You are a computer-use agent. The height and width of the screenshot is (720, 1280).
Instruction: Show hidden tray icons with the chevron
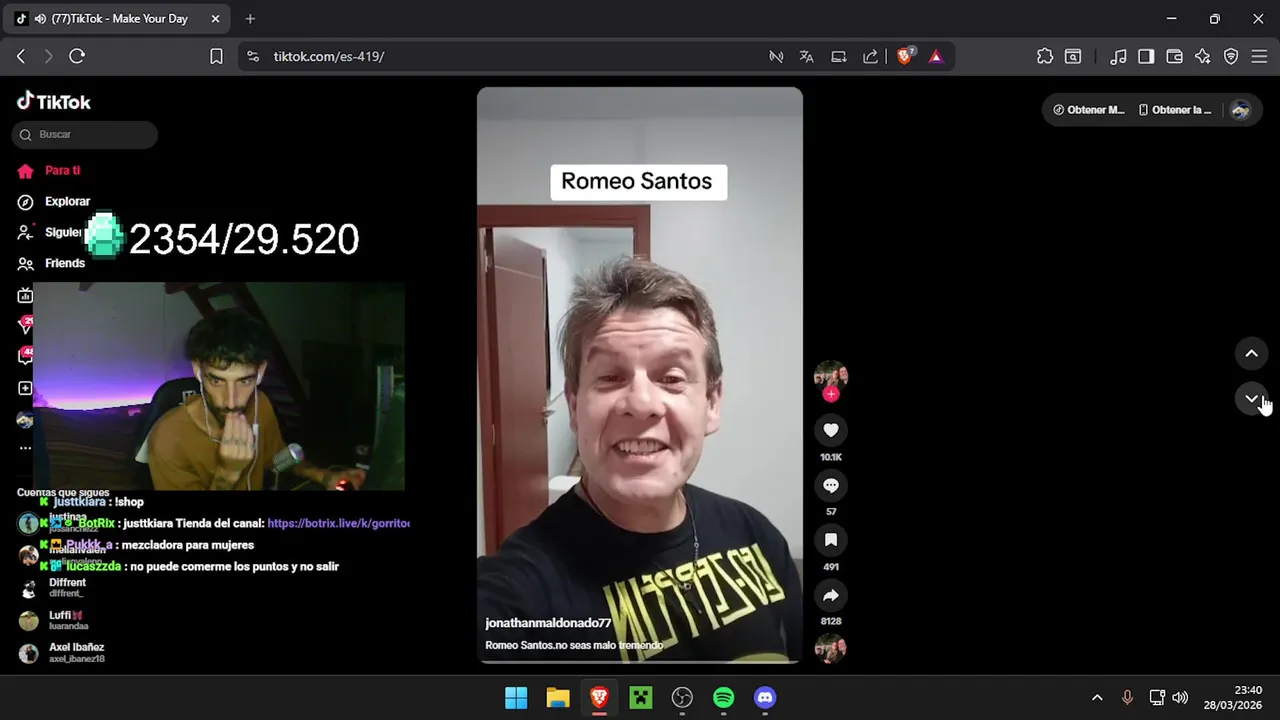point(1097,698)
